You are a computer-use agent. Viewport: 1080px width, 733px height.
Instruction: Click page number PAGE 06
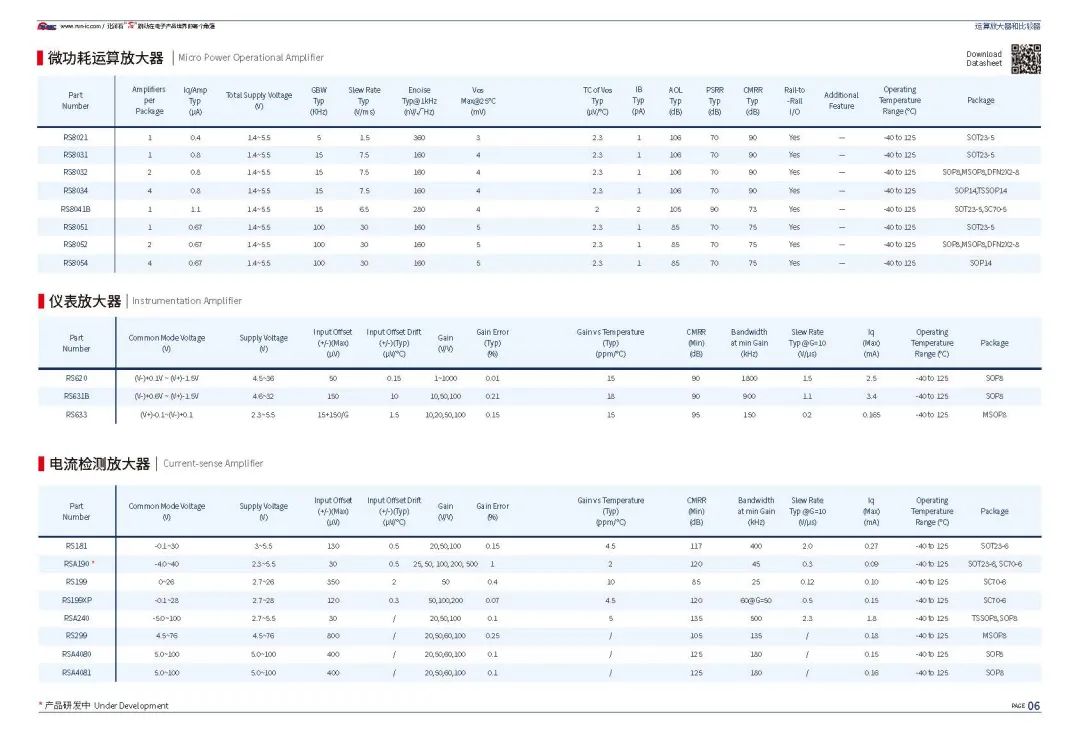[x=1026, y=705]
